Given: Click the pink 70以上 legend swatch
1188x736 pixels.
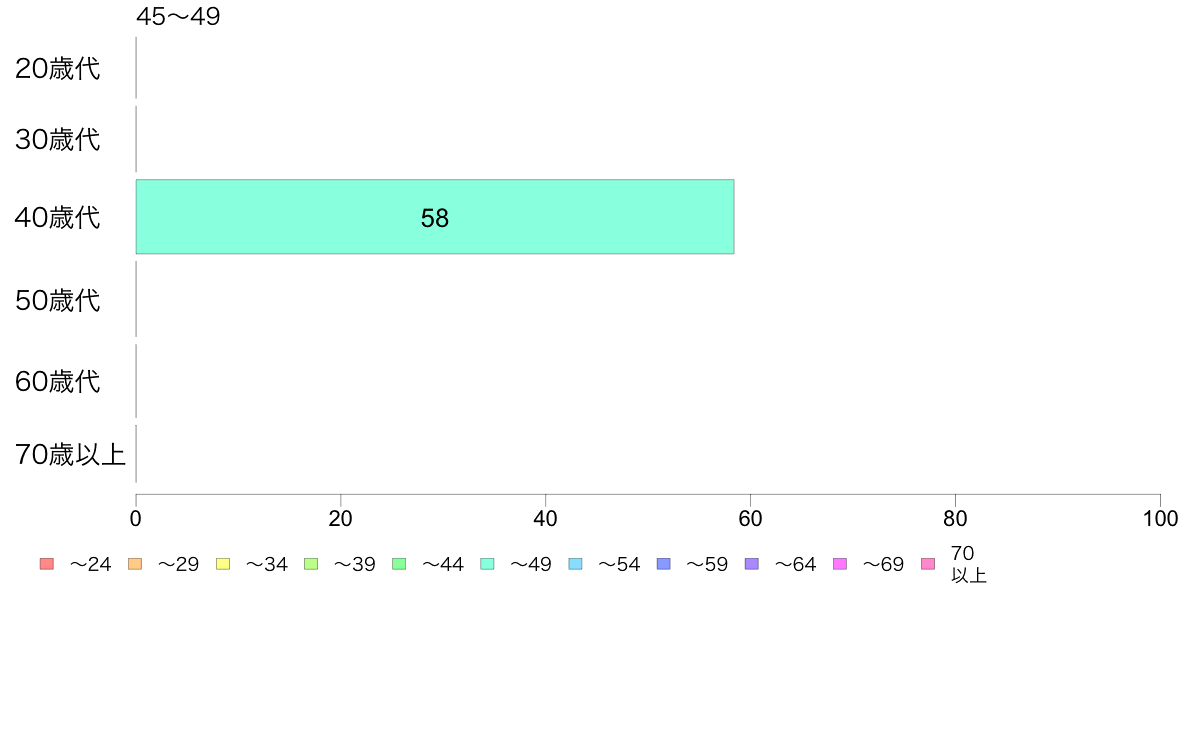Looking at the screenshot, I should click(928, 564).
